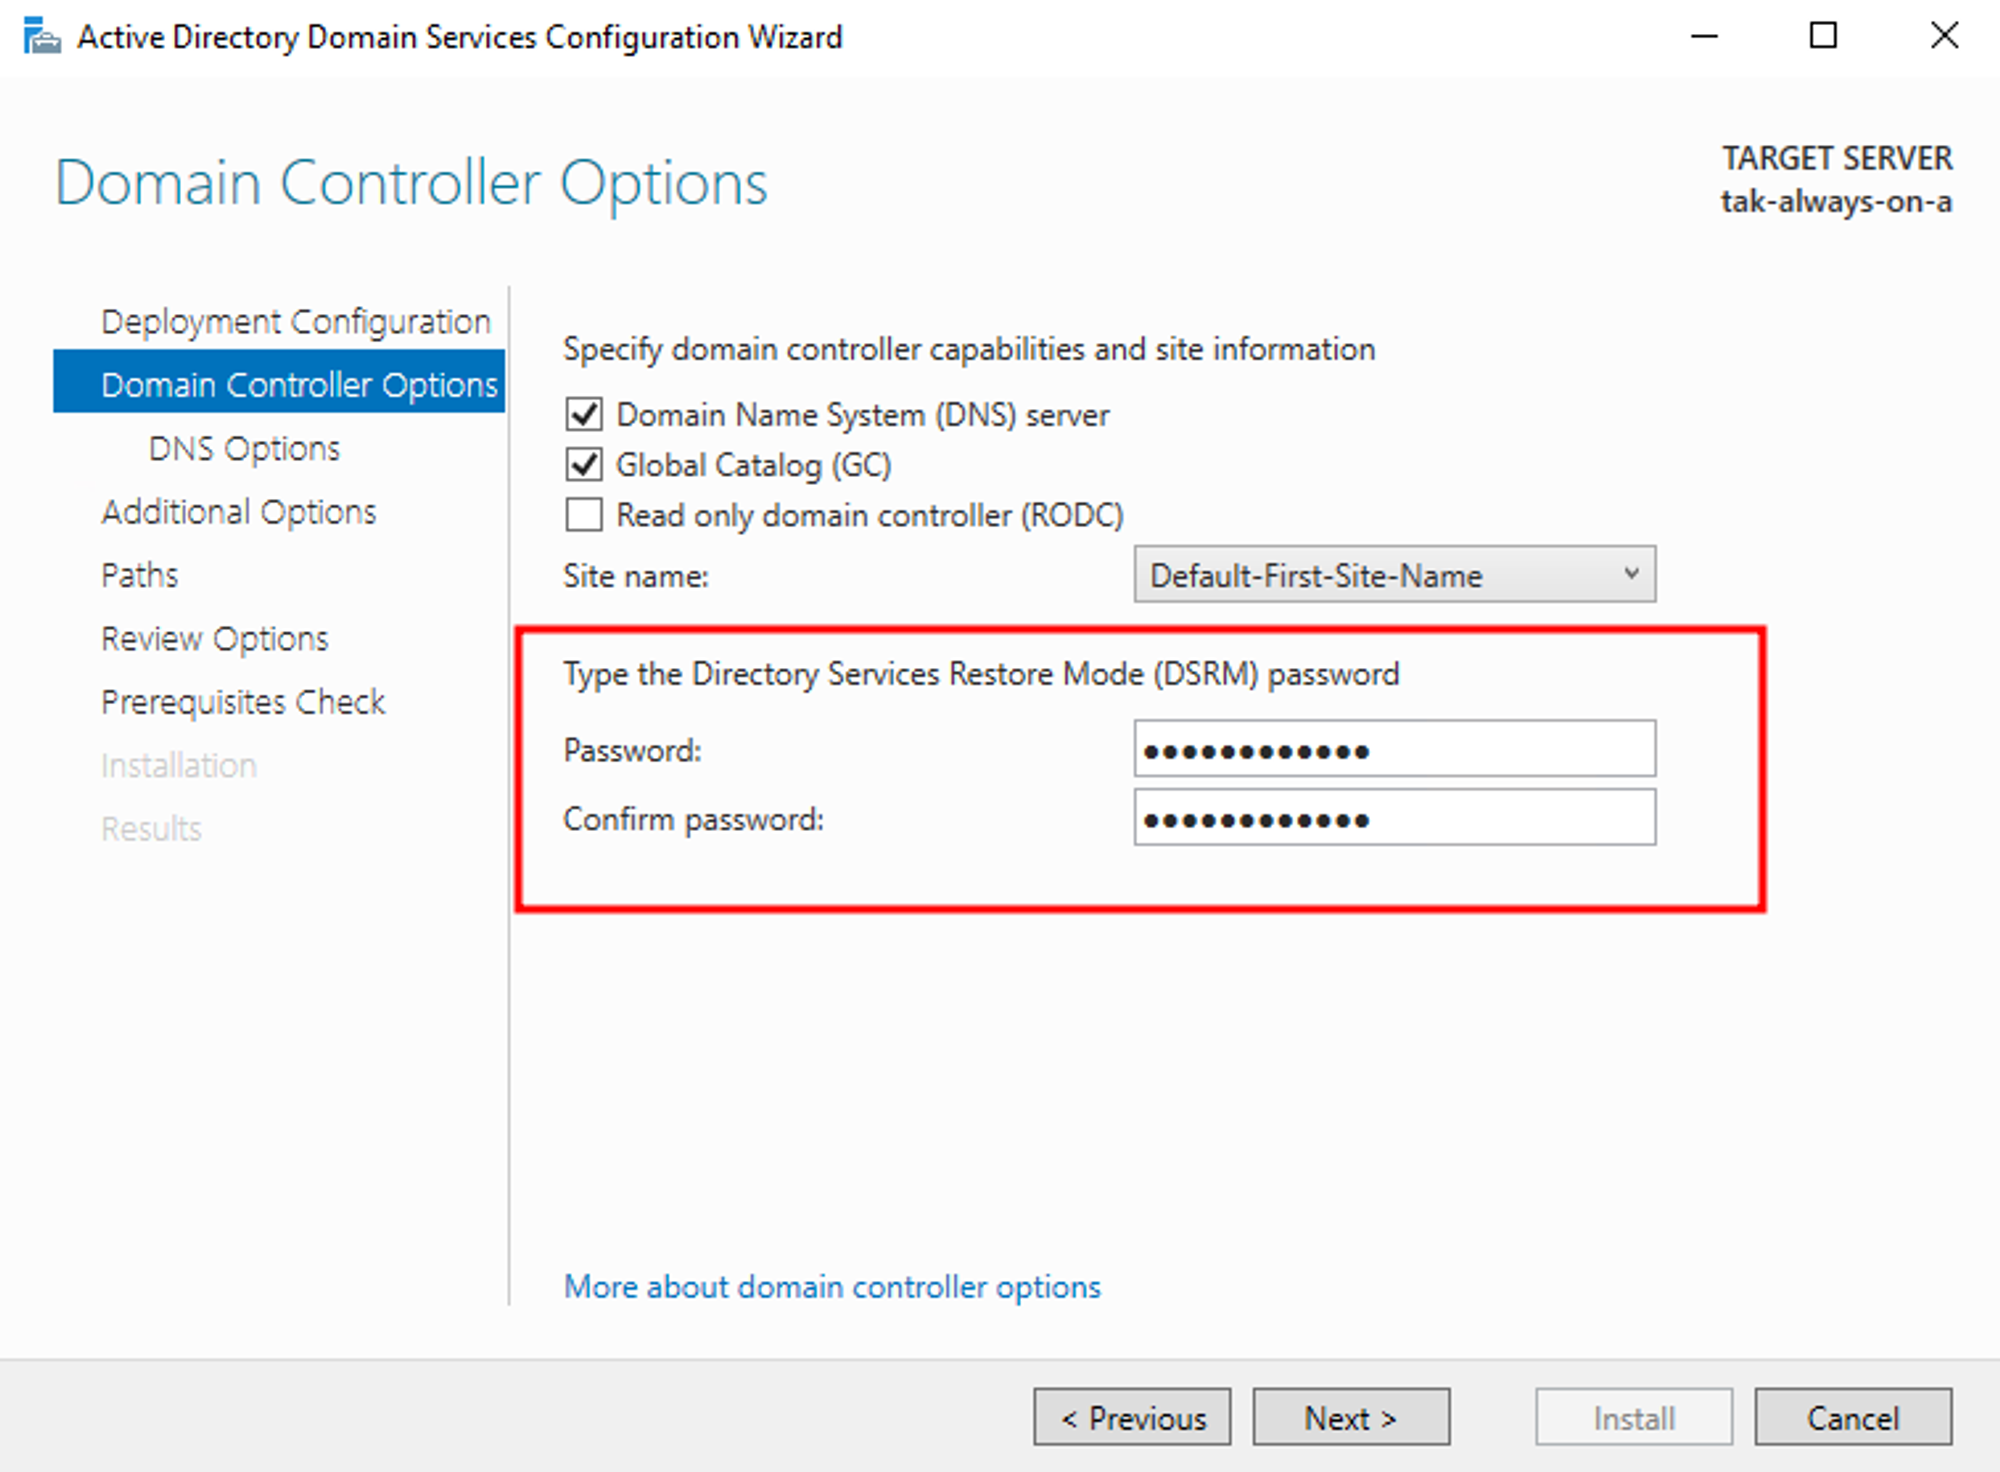
Task: Select DNS Options in sidebar
Action: [x=244, y=449]
